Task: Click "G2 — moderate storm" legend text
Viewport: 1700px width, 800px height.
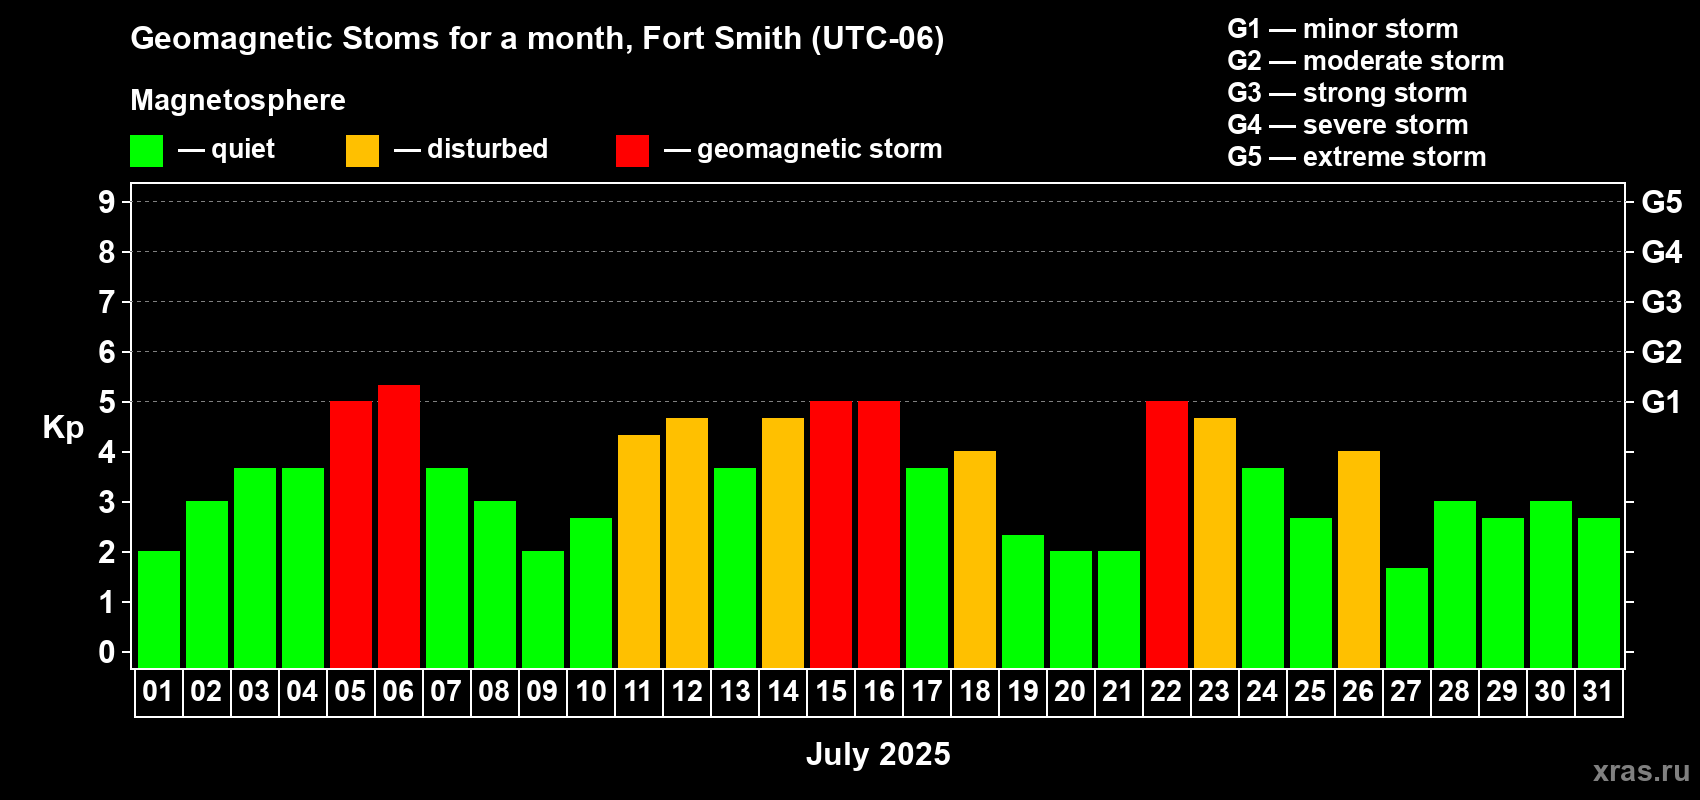Action: [x=1366, y=61]
